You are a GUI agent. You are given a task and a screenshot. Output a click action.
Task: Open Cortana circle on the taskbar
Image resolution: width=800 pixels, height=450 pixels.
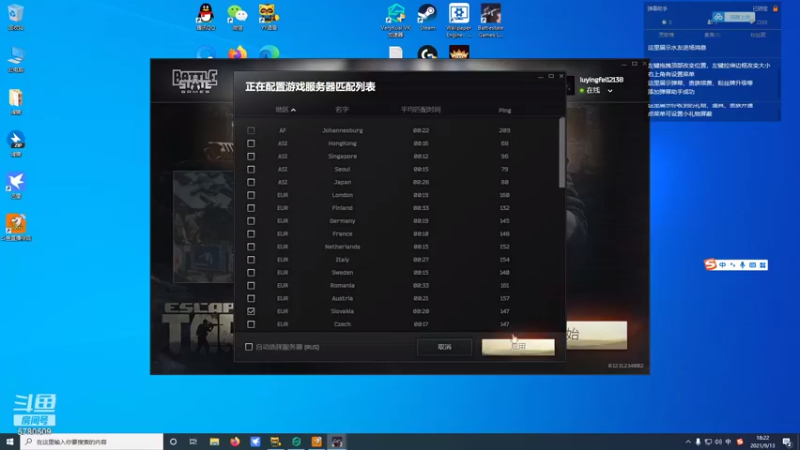coord(173,441)
